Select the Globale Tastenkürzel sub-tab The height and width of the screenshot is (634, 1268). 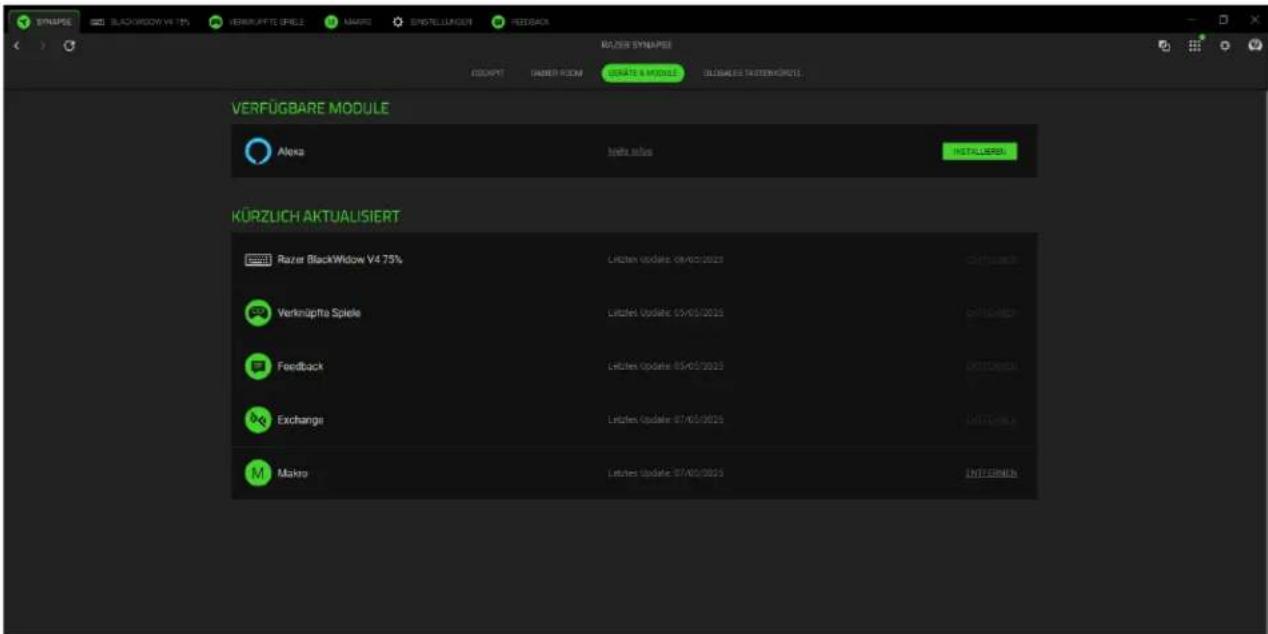(x=751, y=74)
